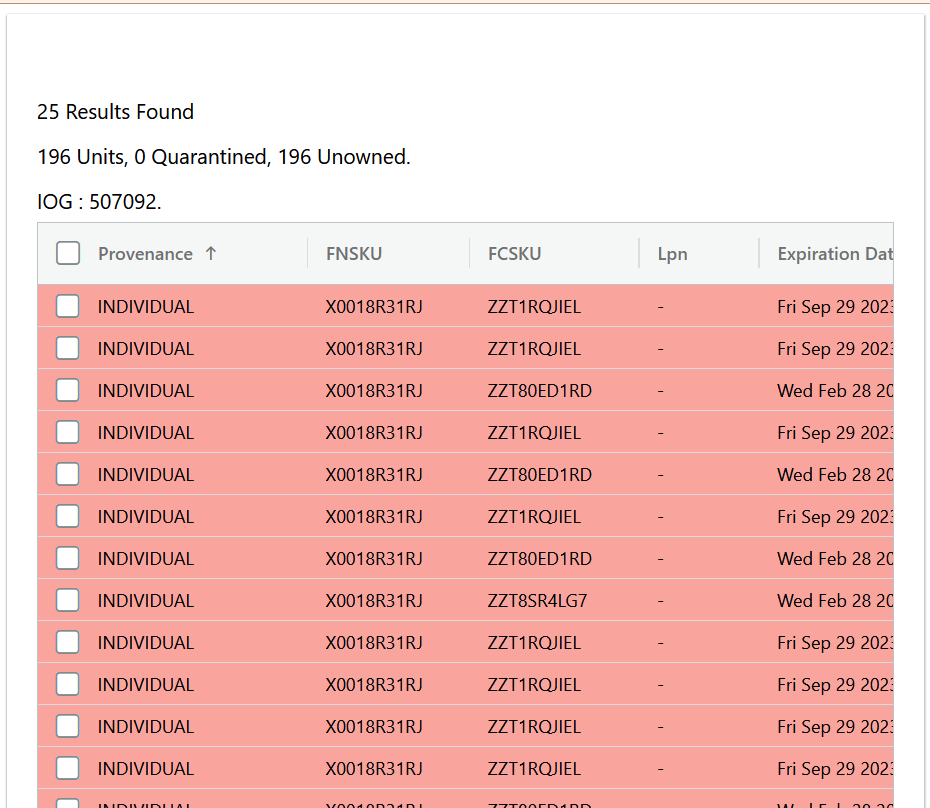930x808 pixels.
Task: Check the last fully visible row checkbox
Action: click(68, 768)
